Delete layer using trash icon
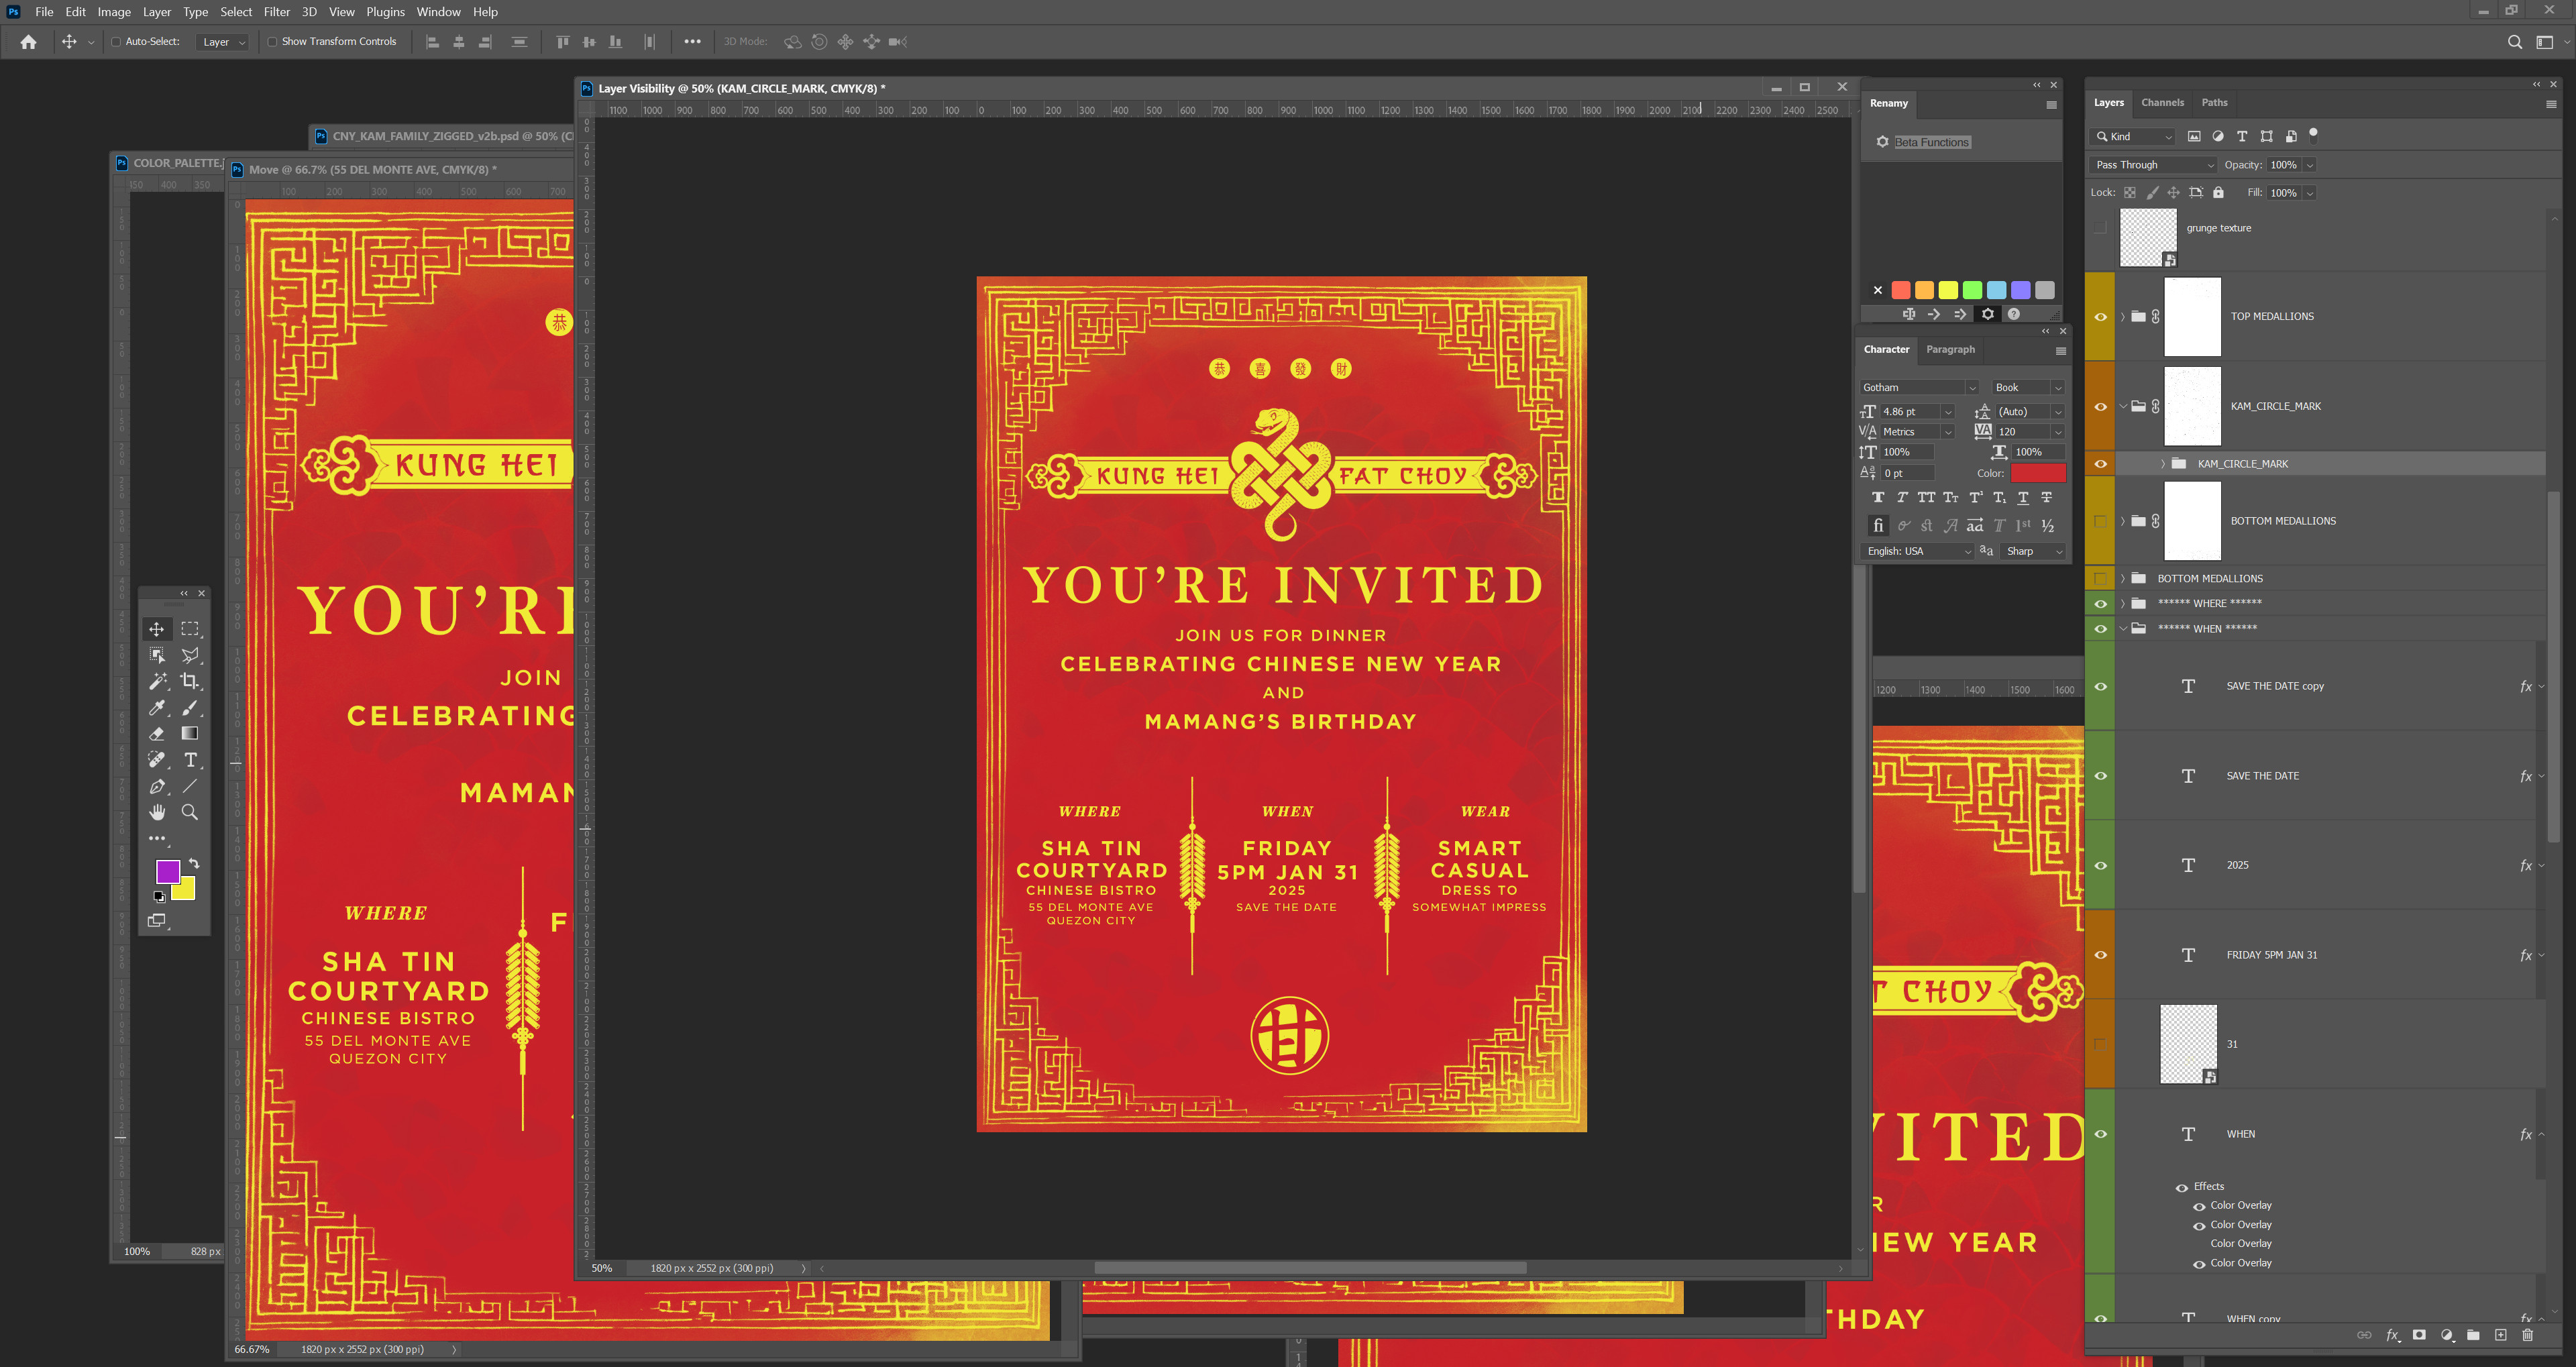The height and width of the screenshot is (1367, 2576). point(2527,1335)
